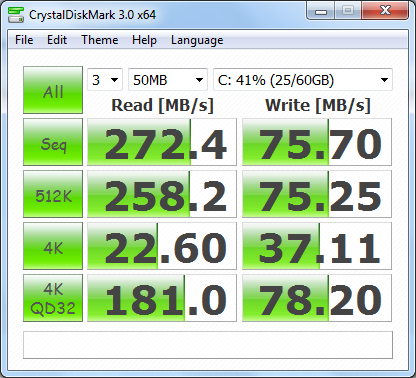Click the Write [MB/s] column header
416x378 pixels.
[318, 105]
